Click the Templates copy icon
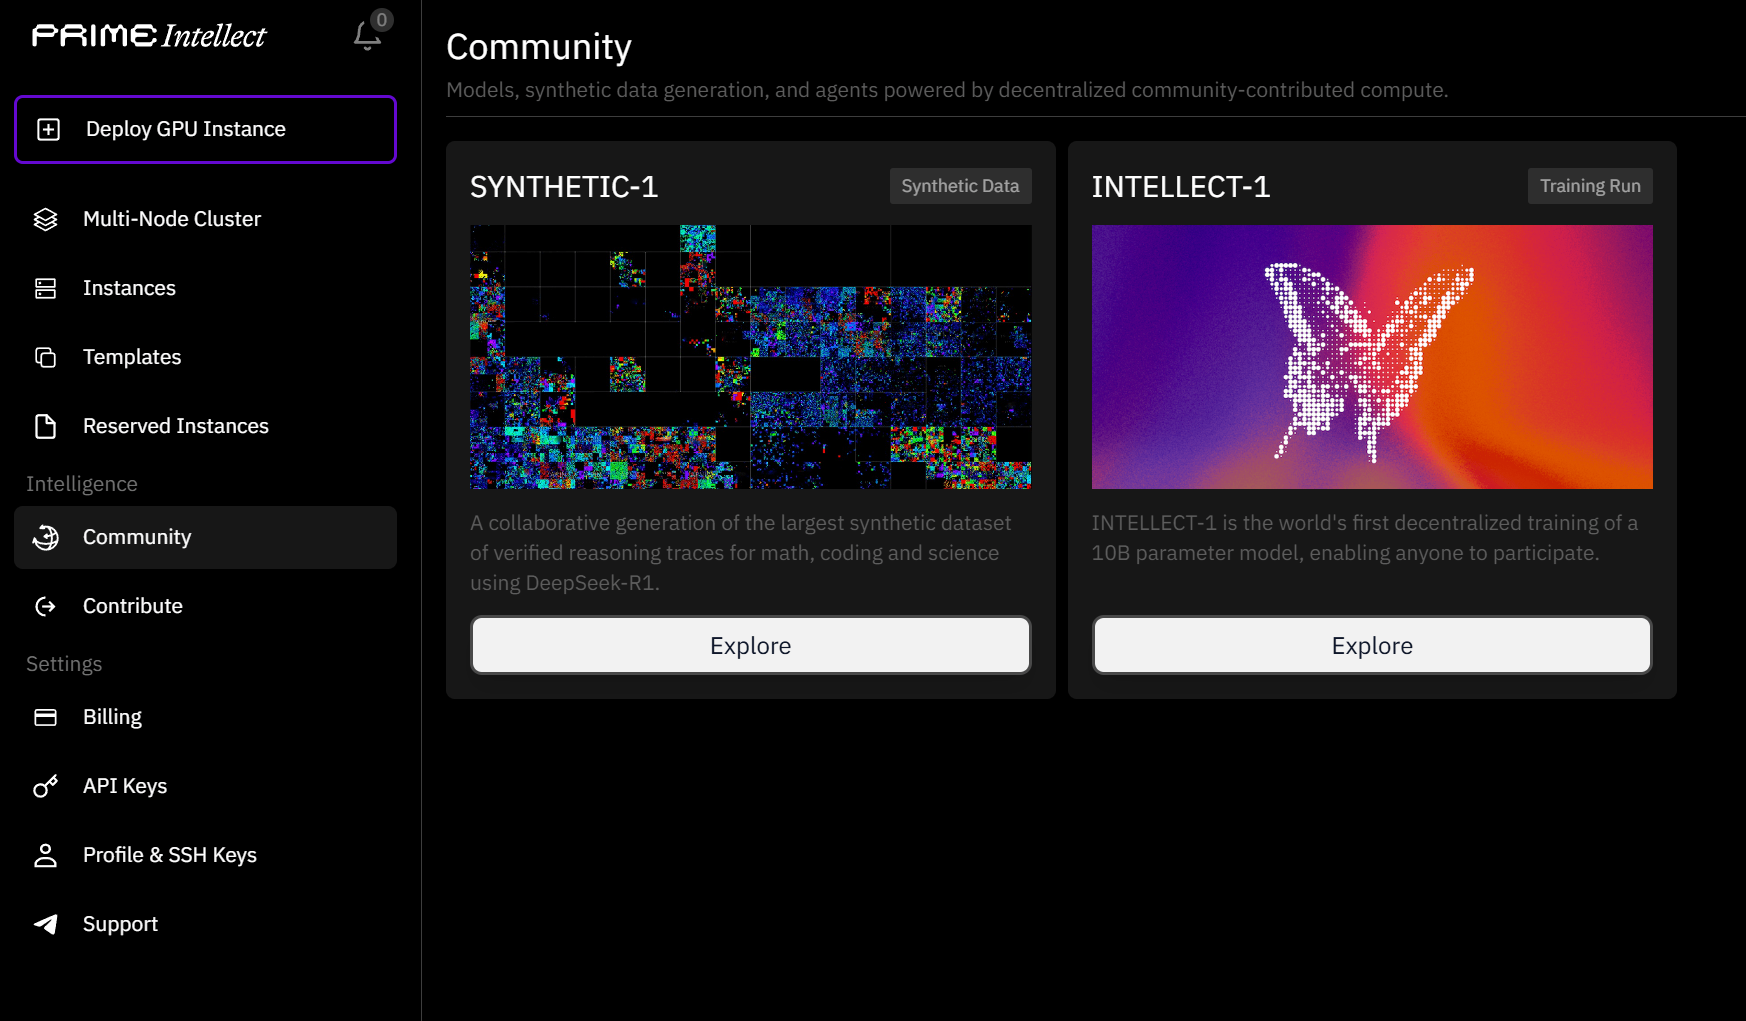The width and height of the screenshot is (1746, 1021). 46,357
